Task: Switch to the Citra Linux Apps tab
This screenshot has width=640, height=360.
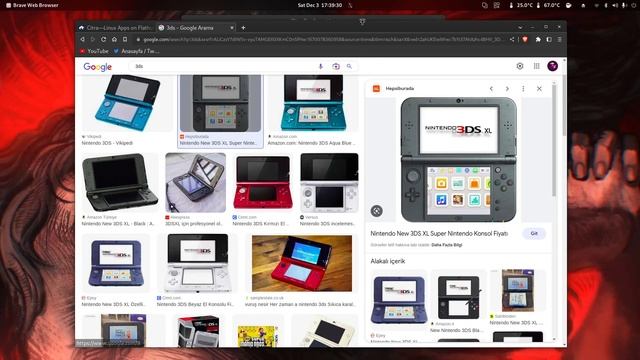Action: 116,28
